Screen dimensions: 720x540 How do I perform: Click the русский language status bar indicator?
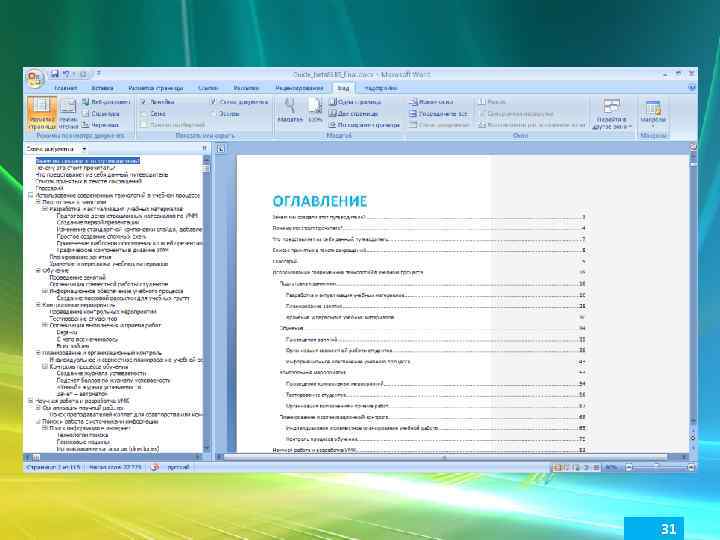click(178, 467)
